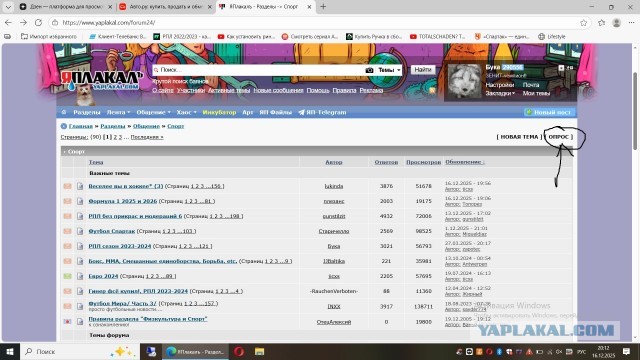Image resolution: width=640 pixels, height=360 pixels.
Task: Open the tab search chevron at top-left
Action: tap(8, 7)
